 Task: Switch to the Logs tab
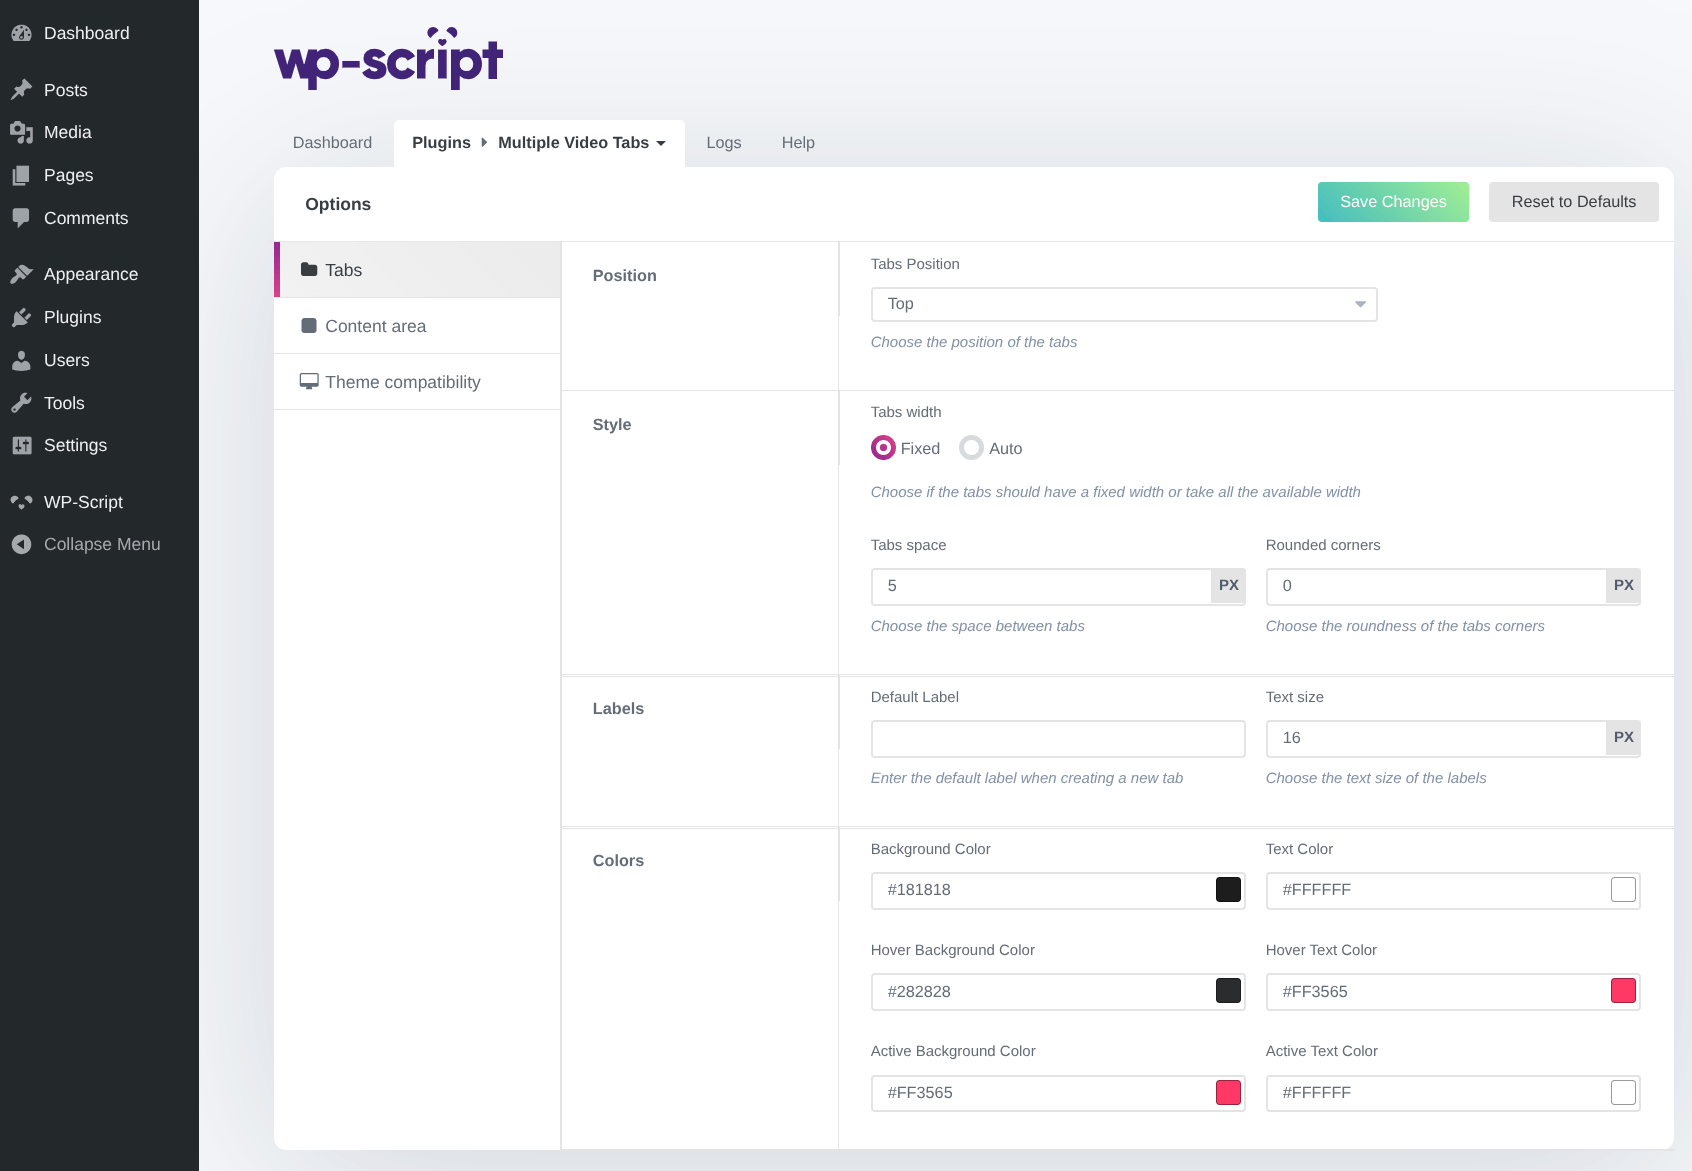click(x=723, y=143)
